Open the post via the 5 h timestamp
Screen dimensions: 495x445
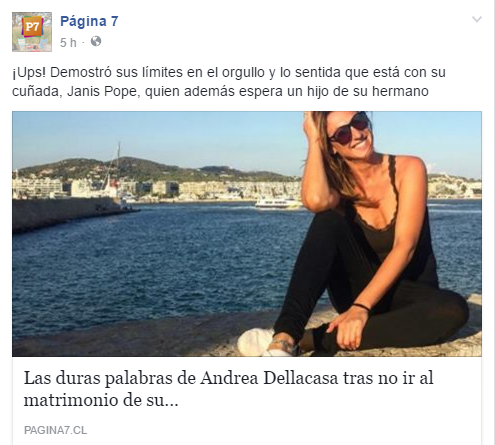[68, 43]
